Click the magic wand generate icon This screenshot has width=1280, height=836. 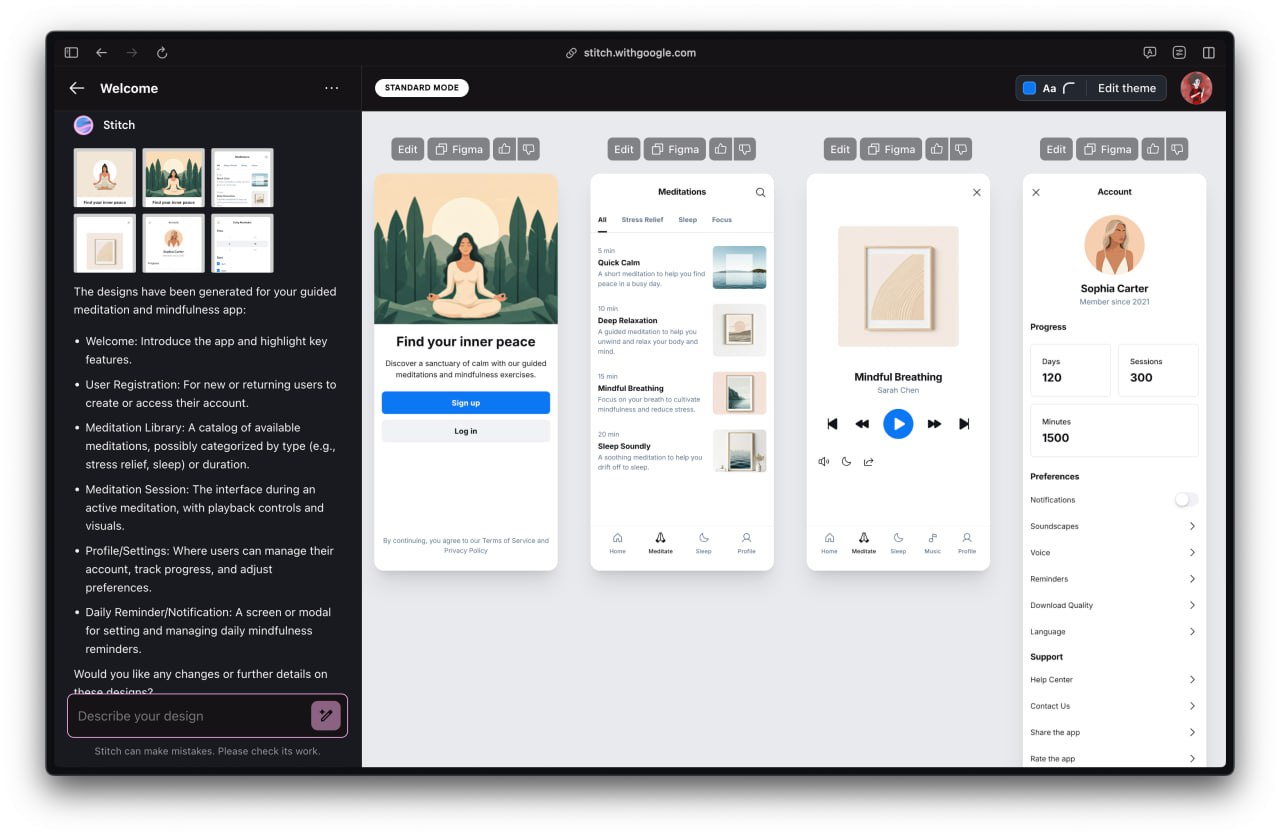pos(326,715)
